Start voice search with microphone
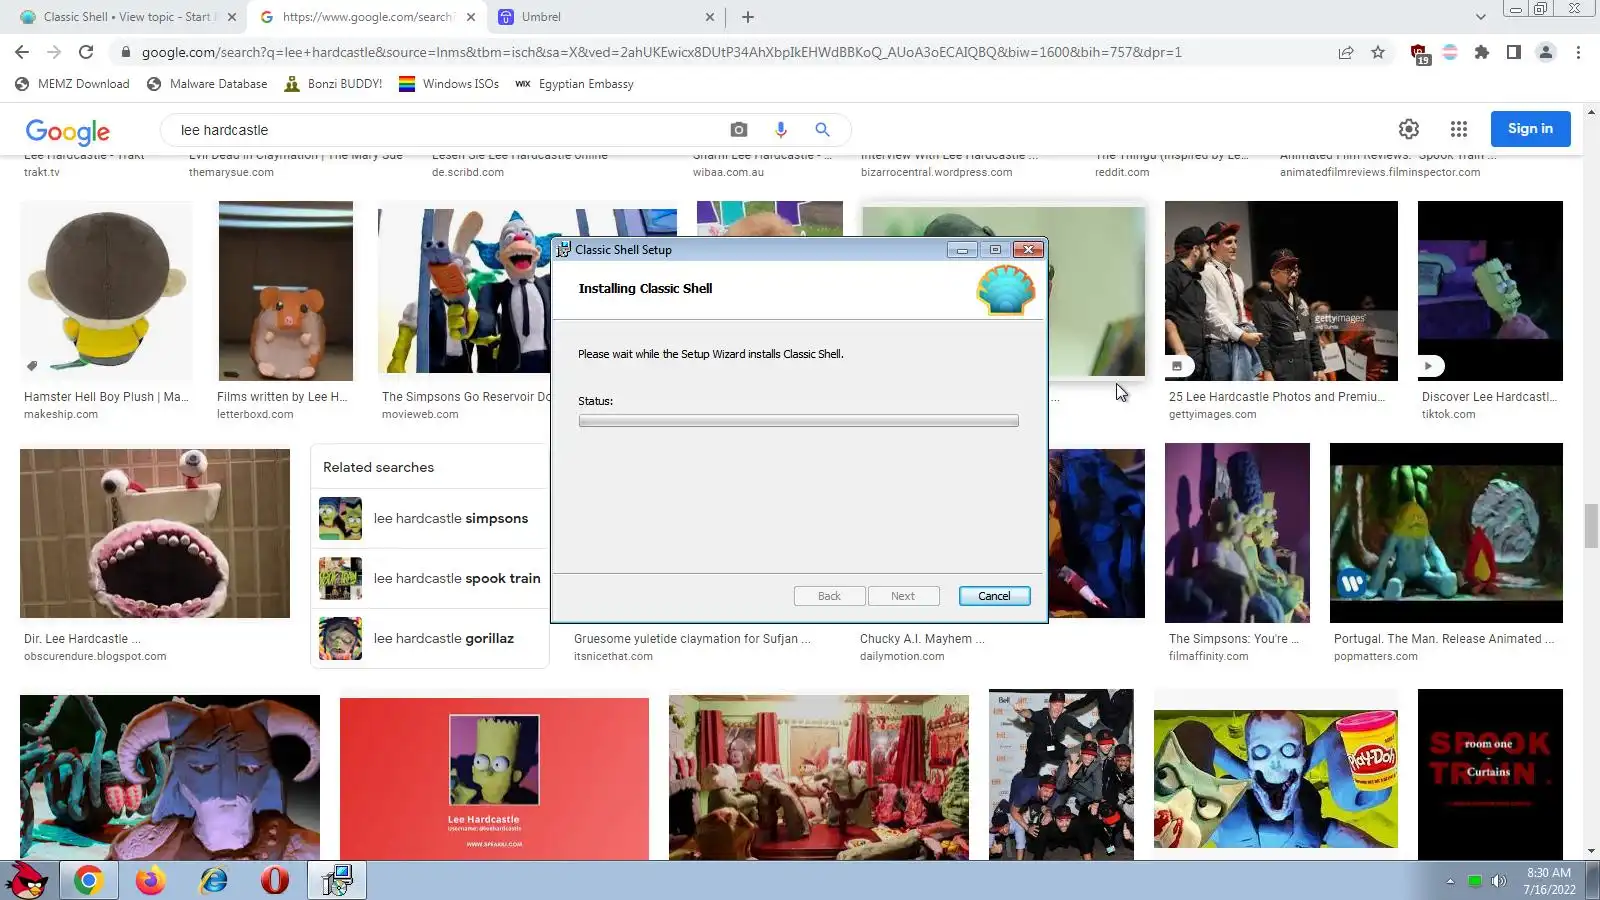The height and width of the screenshot is (900, 1600). (781, 129)
